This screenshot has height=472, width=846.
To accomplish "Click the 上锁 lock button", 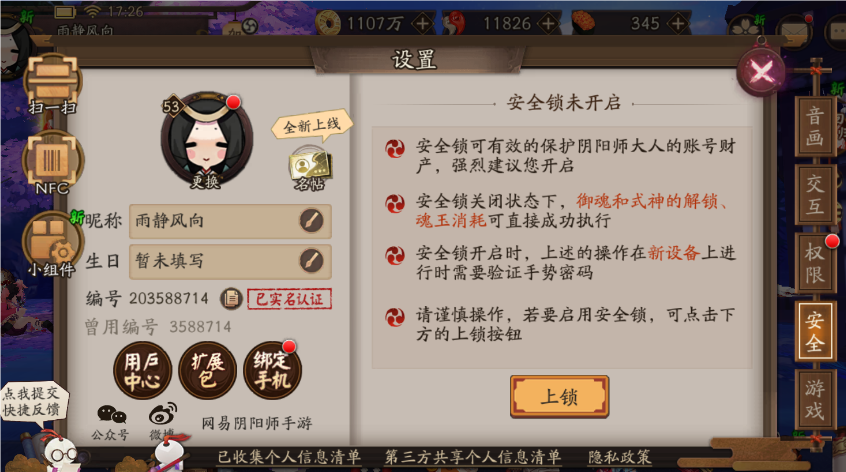I will [560, 397].
